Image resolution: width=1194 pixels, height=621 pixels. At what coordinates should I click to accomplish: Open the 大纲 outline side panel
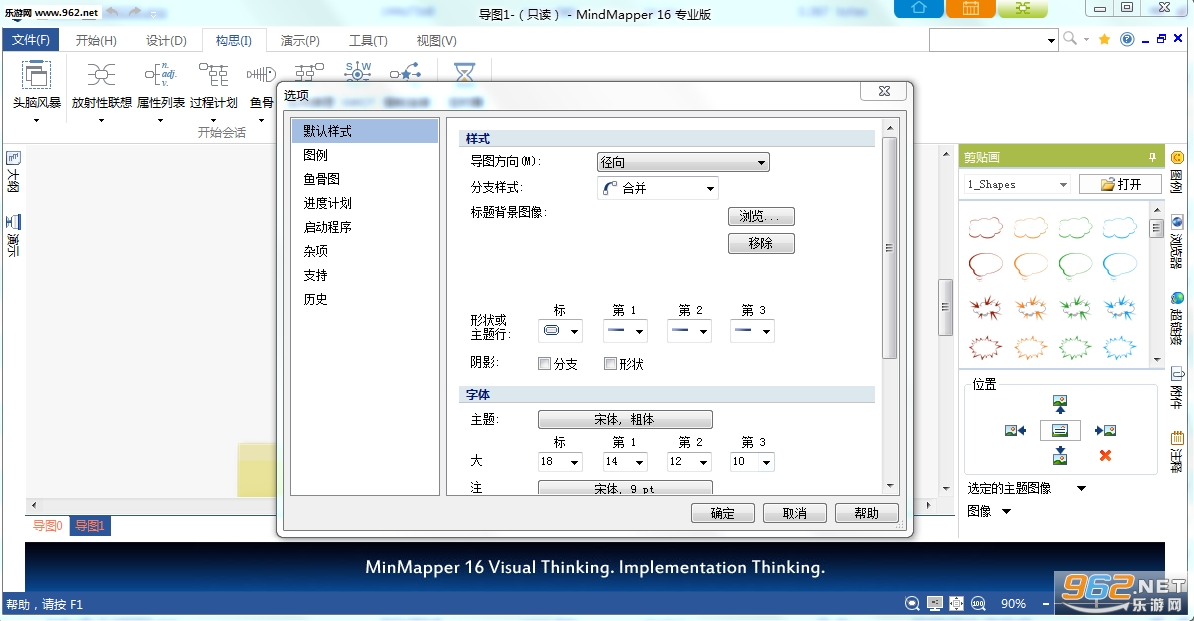coord(13,172)
